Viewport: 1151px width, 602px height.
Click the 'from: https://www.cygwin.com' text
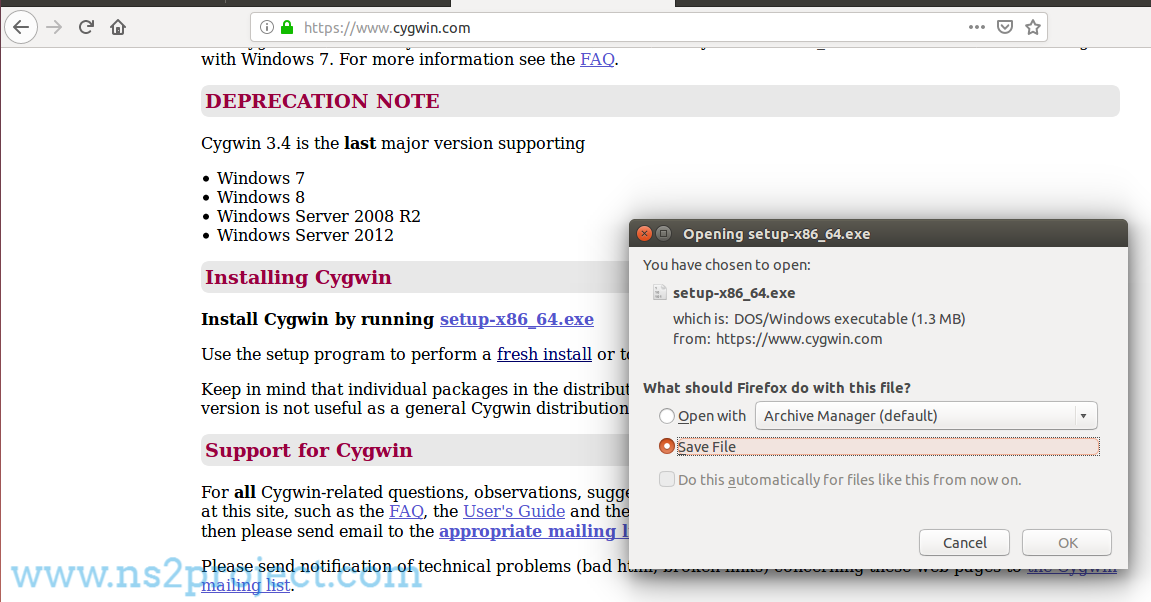click(777, 339)
